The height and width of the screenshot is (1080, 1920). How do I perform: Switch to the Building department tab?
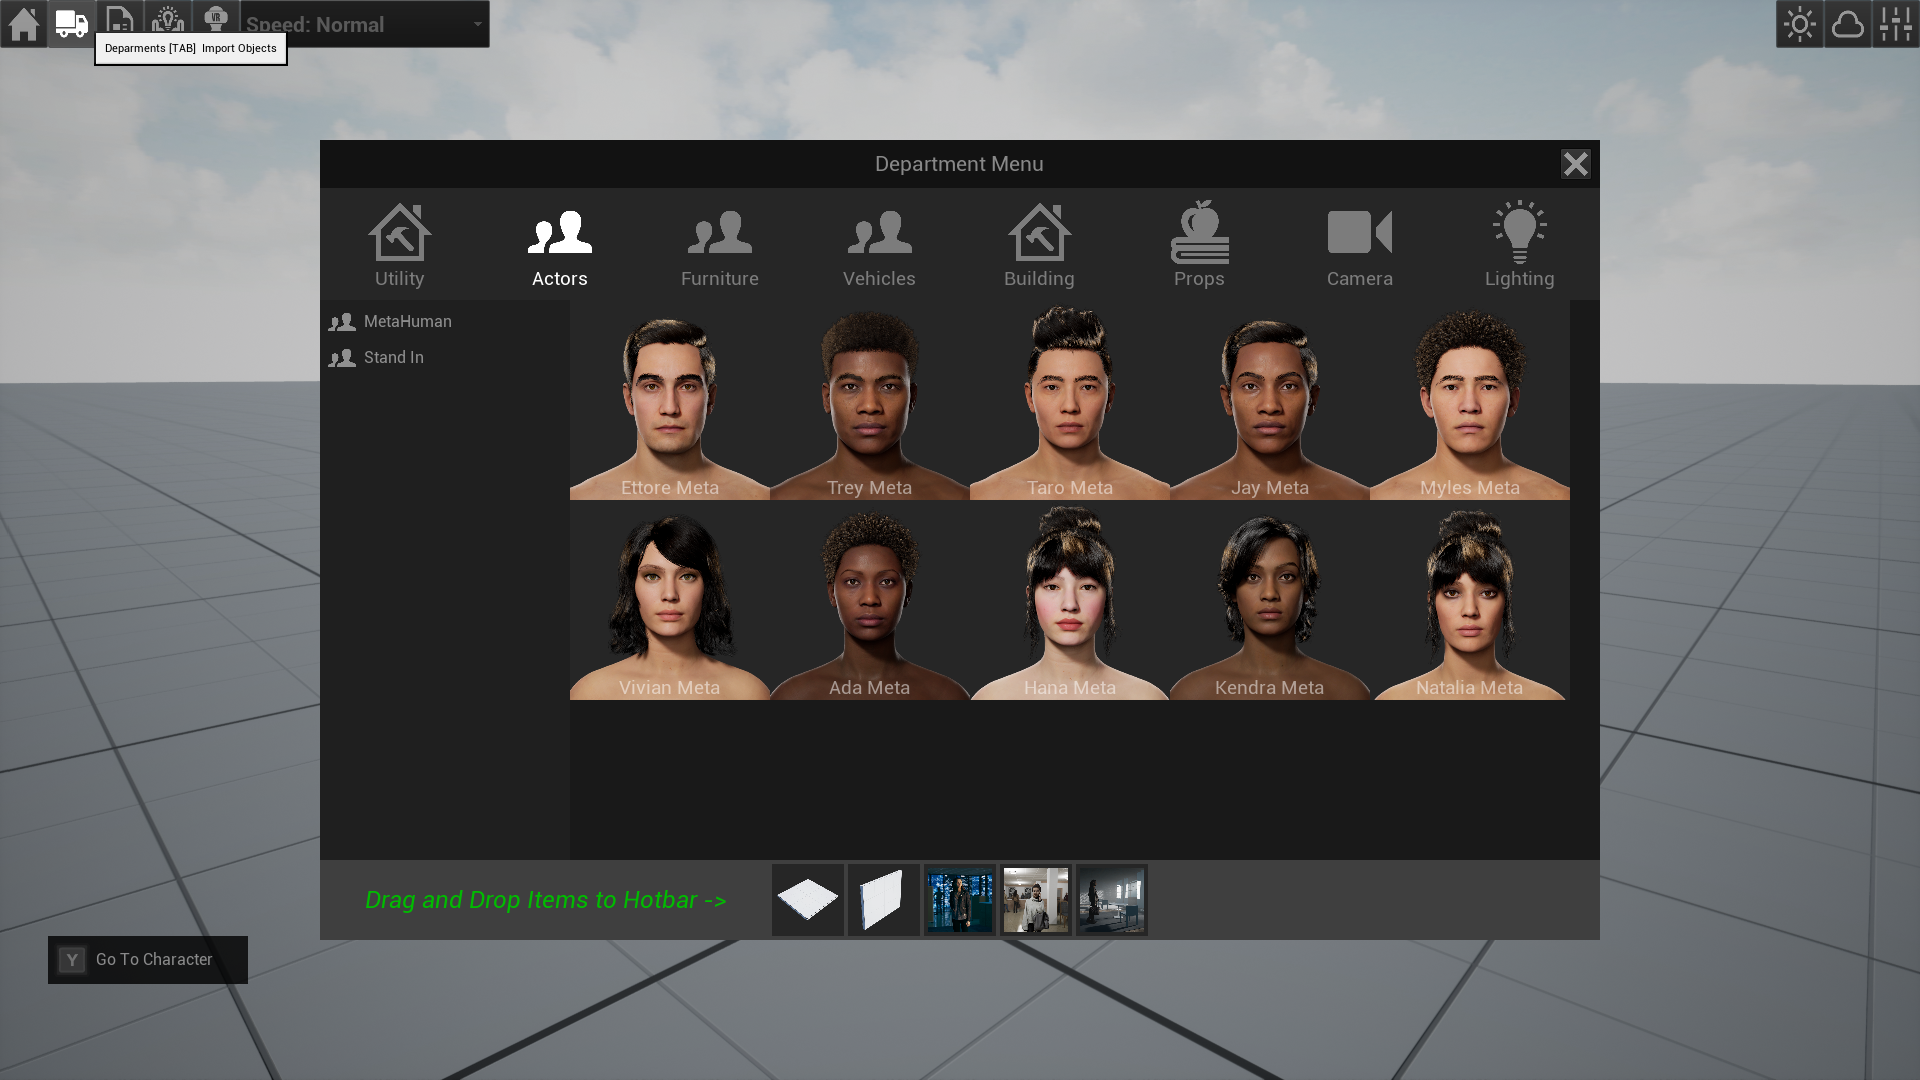[1040, 245]
